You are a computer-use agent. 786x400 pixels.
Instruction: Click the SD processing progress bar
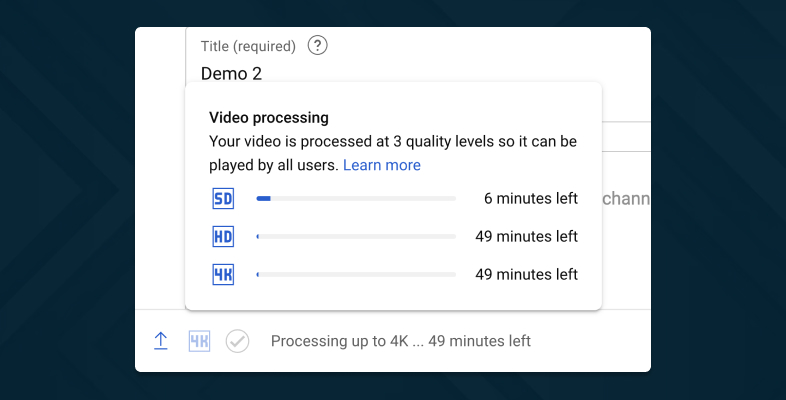[356, 199]
